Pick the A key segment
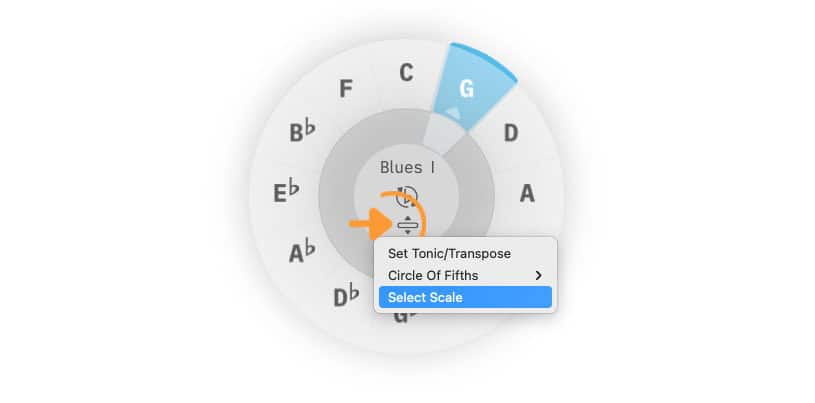Screen dimensions: 815x403 (x=527, y=193)
